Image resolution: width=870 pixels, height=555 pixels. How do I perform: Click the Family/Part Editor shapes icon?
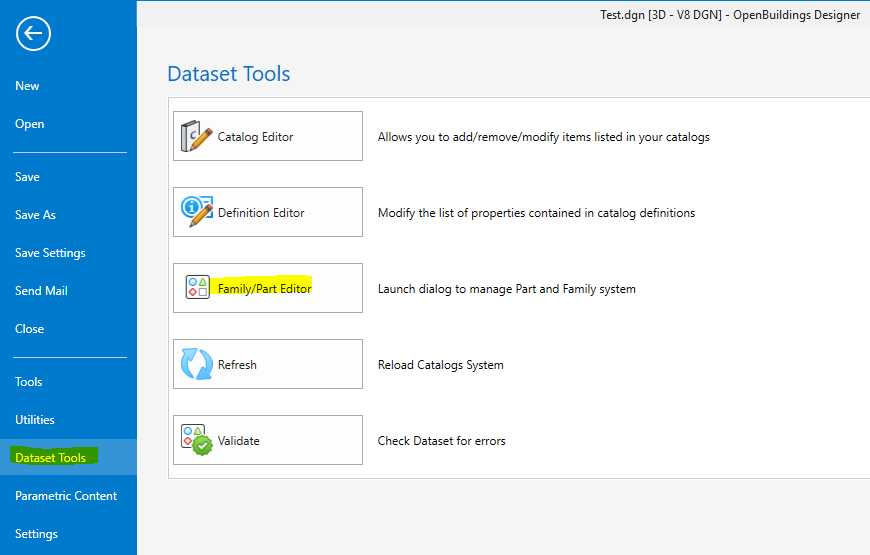click(x=198, y=287)
